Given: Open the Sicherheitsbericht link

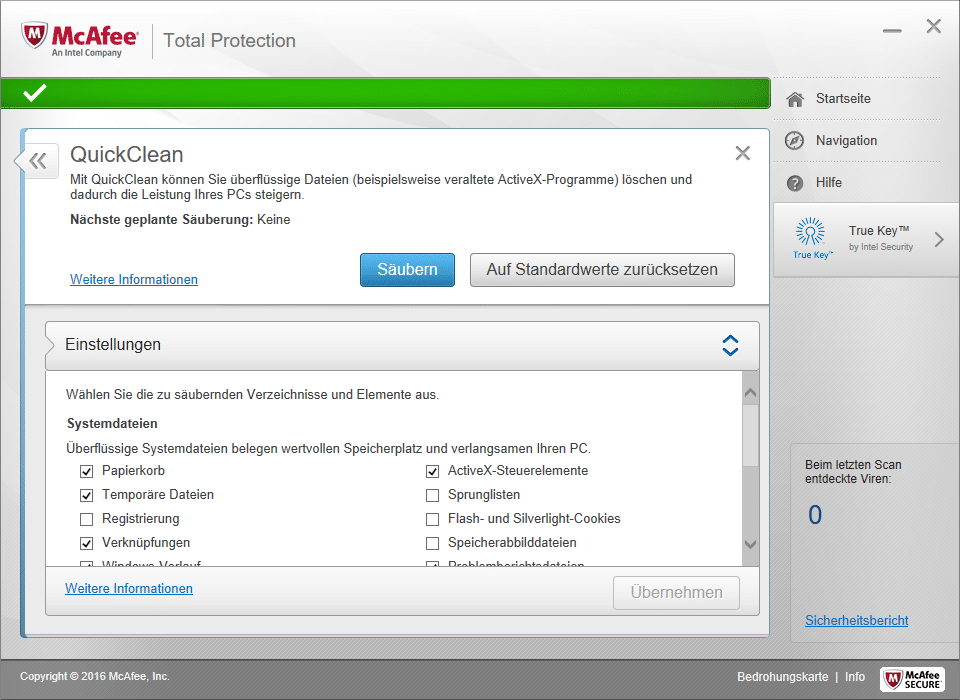Looking at the screenshot, I should [856, 620].
